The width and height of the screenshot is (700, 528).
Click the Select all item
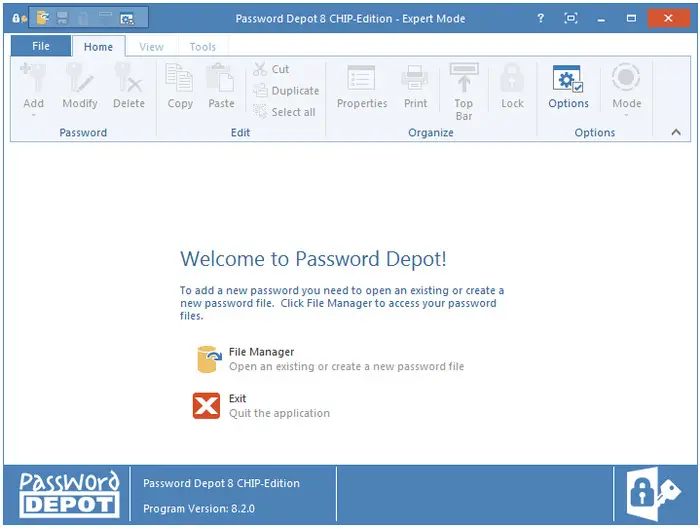284,112
